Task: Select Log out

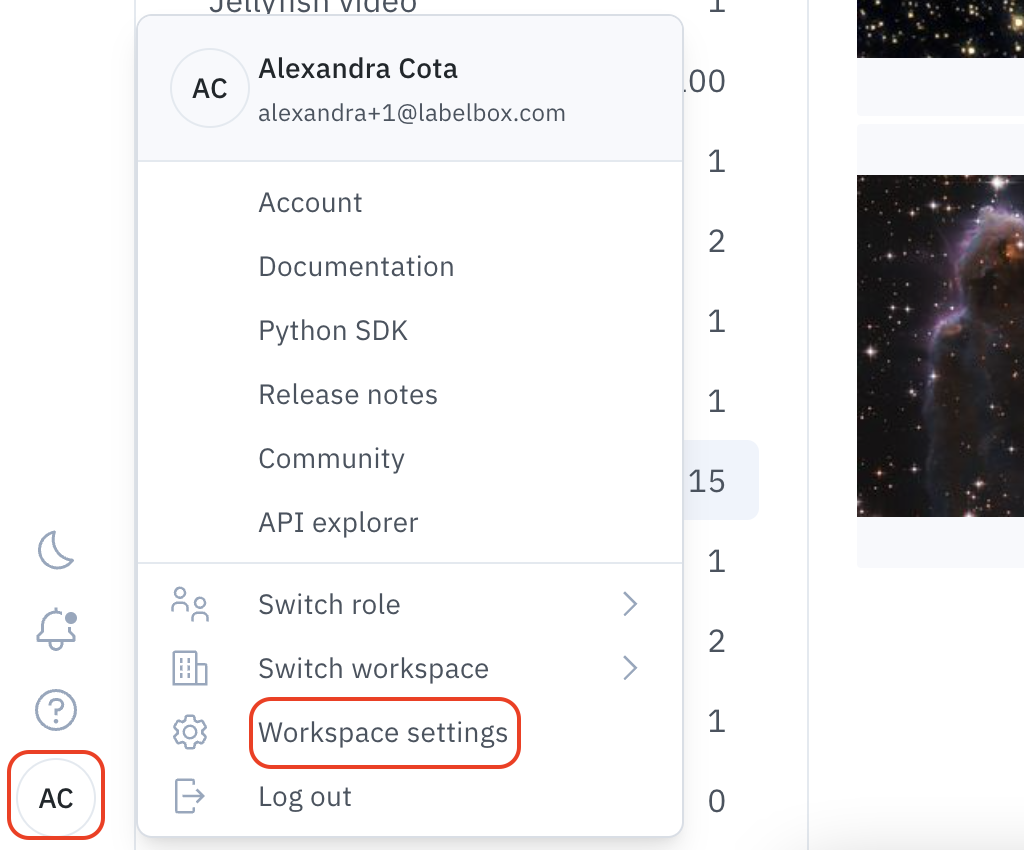Action: [x=410, y=796]
